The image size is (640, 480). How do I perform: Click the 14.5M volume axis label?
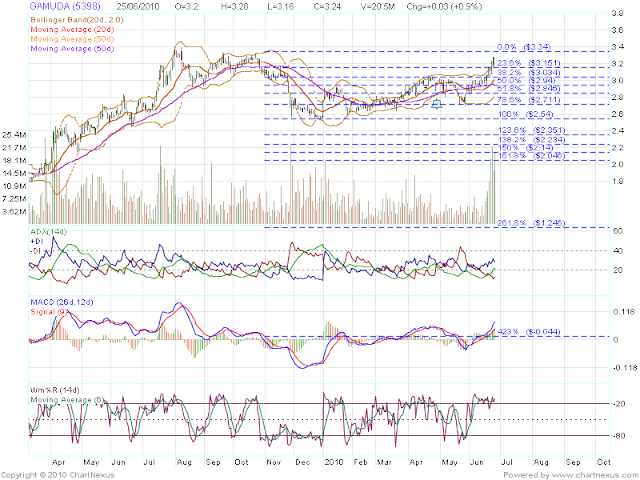point(14,173)
